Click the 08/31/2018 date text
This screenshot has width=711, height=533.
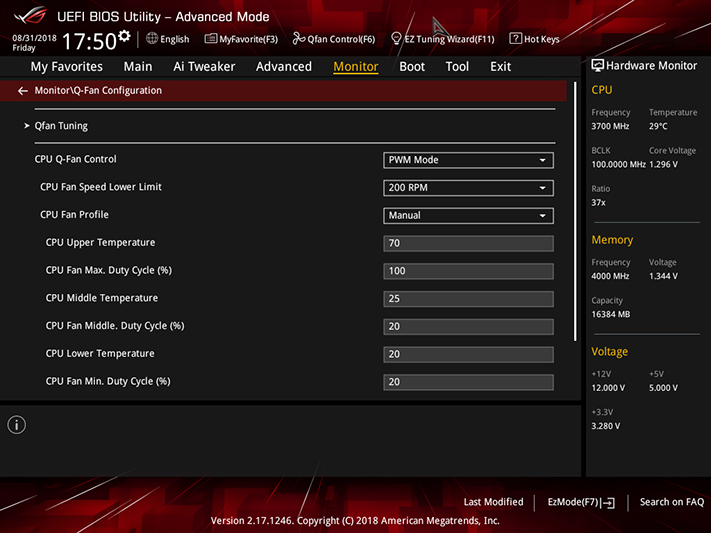pos(34,38)
